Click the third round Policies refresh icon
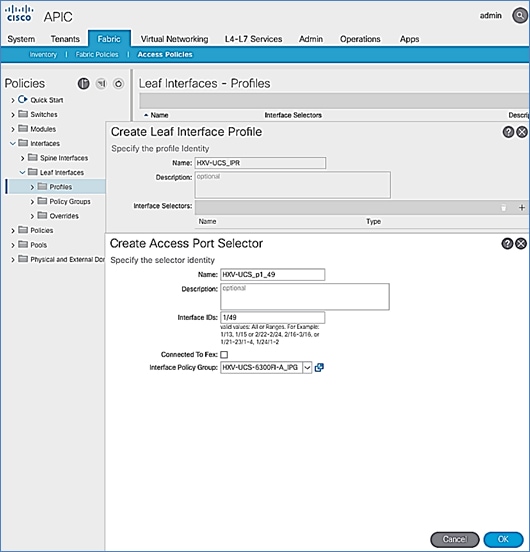Screen dimensions: 530x552 click(x=118, y=84)
